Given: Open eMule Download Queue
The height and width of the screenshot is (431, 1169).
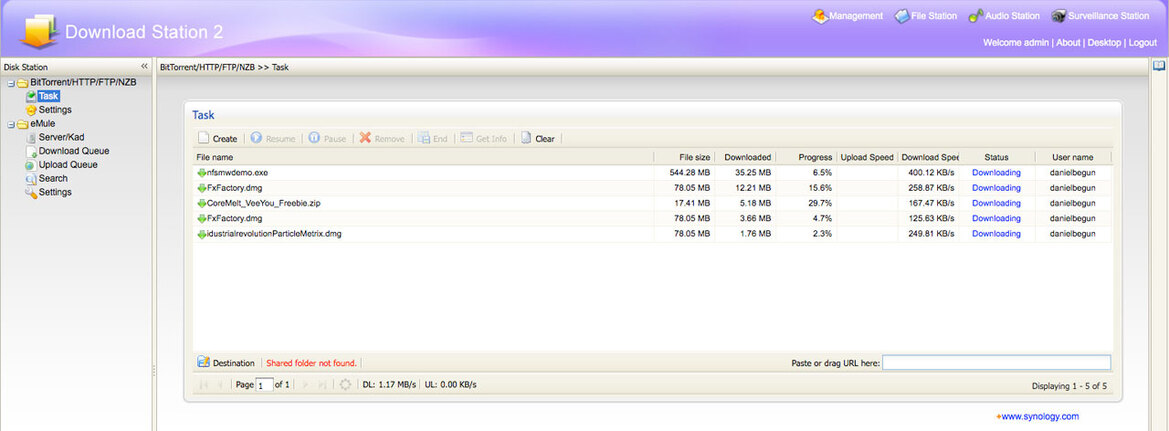Looking at the screenshot, I should pos(74,151).
